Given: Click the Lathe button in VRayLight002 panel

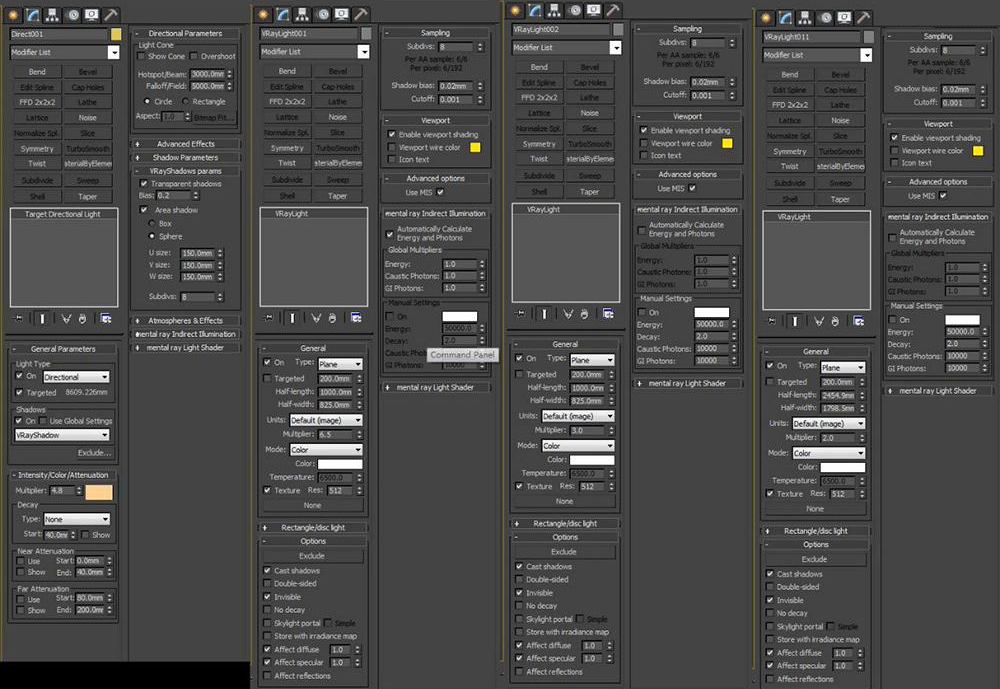Looking at the screenshot, I should pyautogui.click(x=589, y=98).
